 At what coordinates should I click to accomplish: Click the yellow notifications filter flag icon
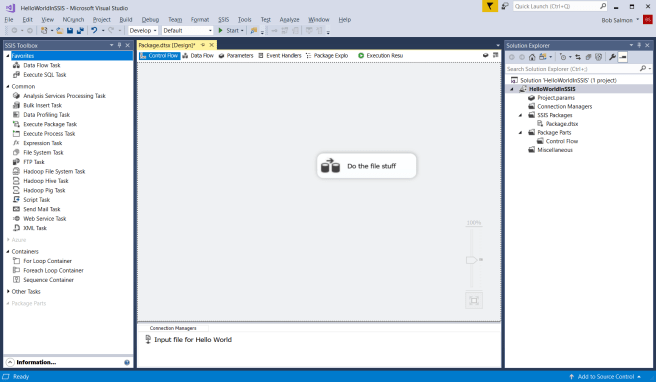(x=489, y=6)
